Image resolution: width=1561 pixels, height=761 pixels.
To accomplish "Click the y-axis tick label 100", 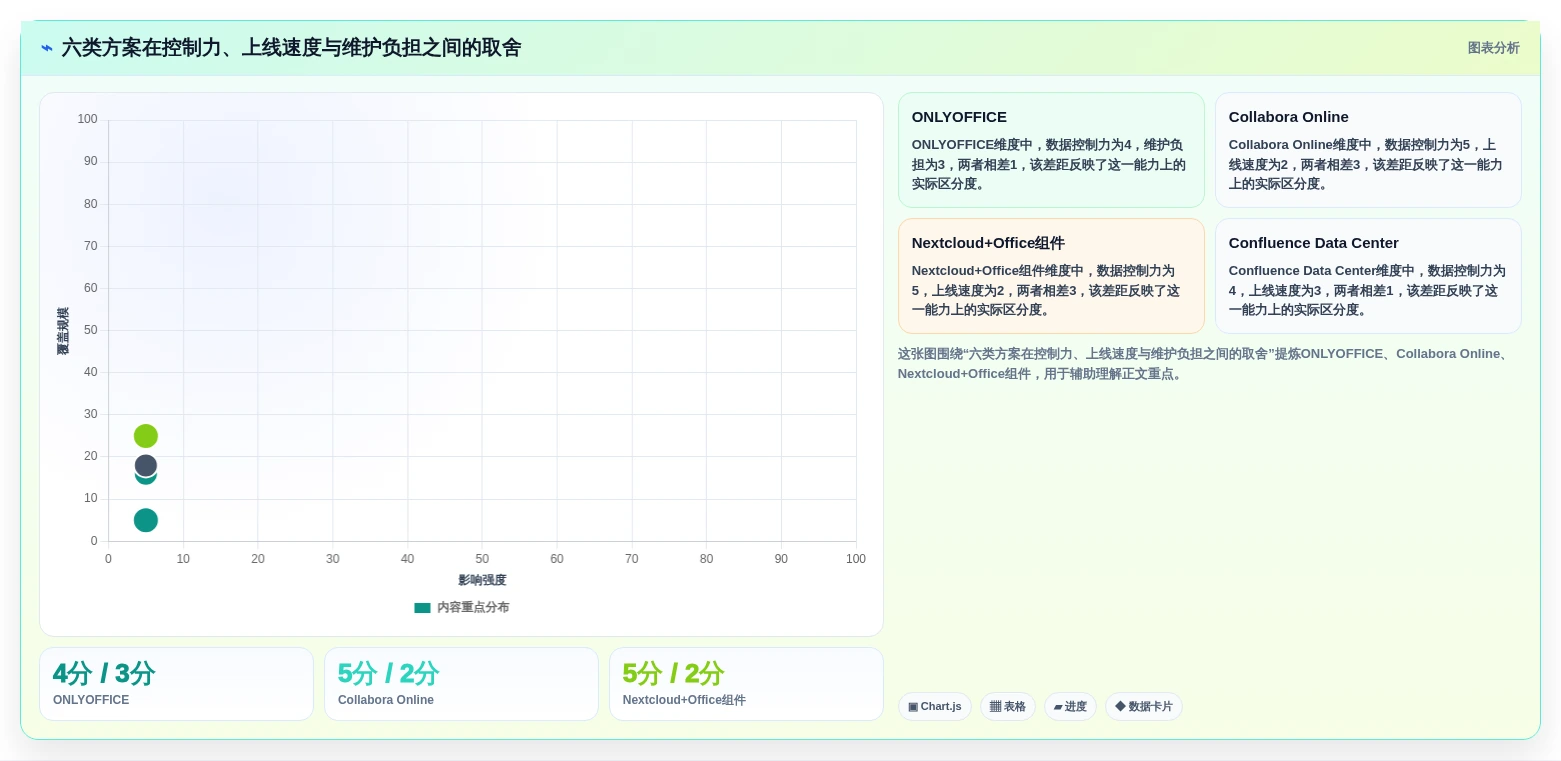I will point(88,119).
